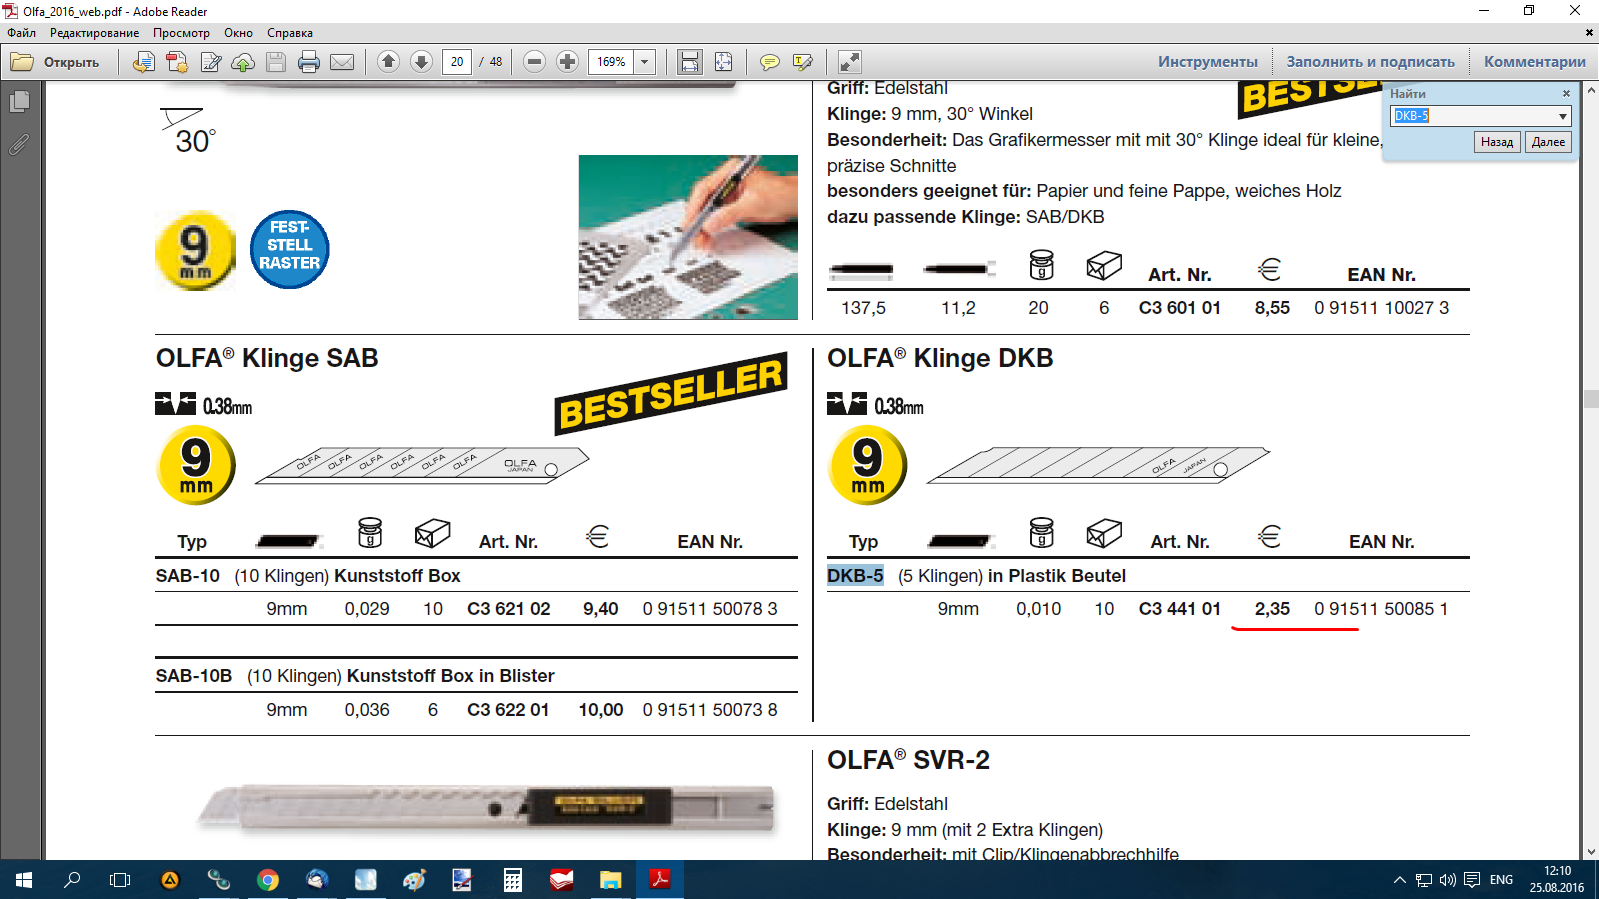Go to previous page with up arrow
Viewport: 1599px width, 899px height.
[389, 62]
